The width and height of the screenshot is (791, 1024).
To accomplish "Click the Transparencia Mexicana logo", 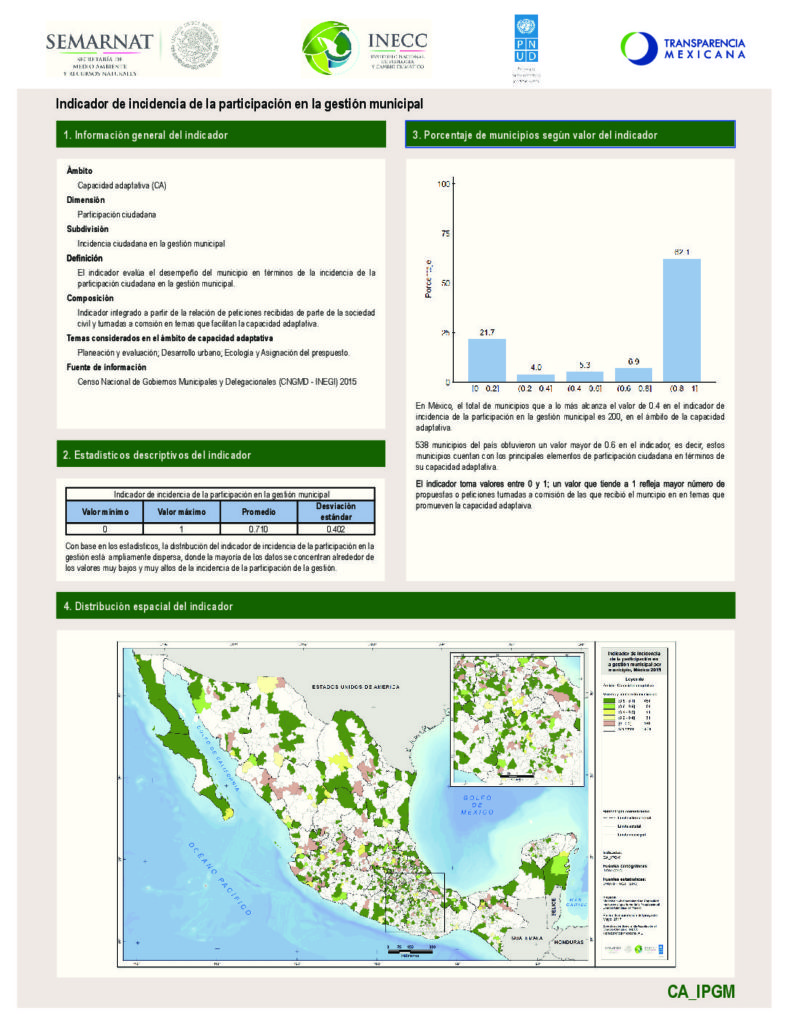I will click(x=683, y=48).
